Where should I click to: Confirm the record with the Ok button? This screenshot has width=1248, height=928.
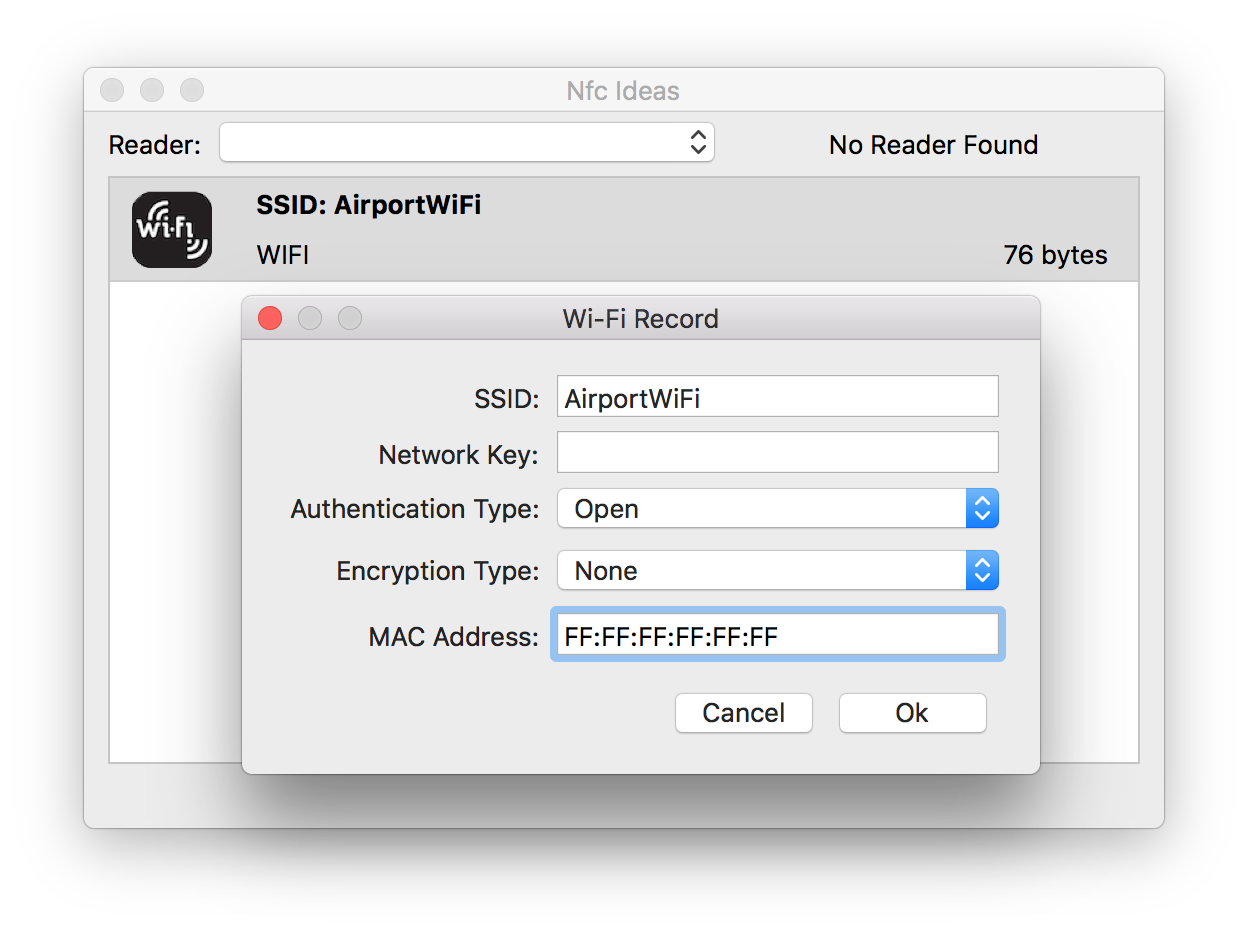pyautogui.click(x=912, y=713)
